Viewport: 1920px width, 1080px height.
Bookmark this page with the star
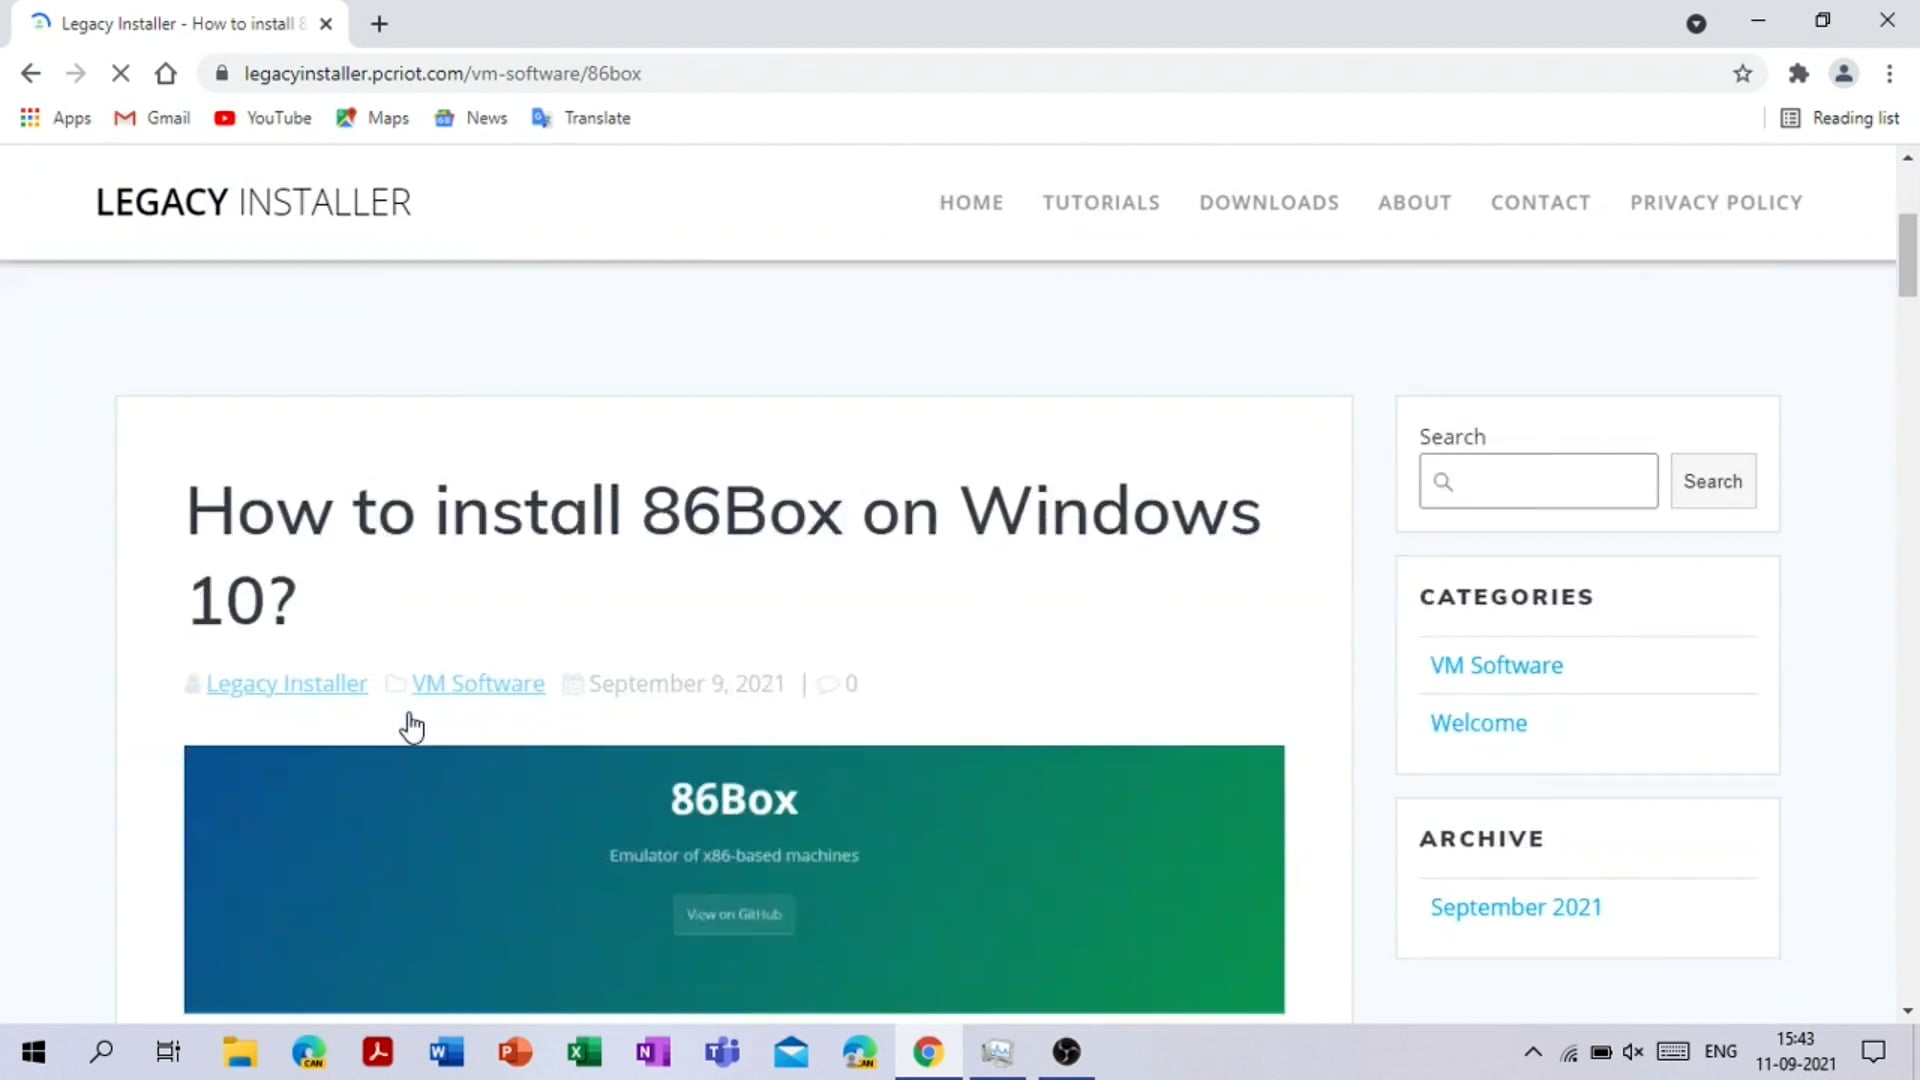click(1743, 73)
